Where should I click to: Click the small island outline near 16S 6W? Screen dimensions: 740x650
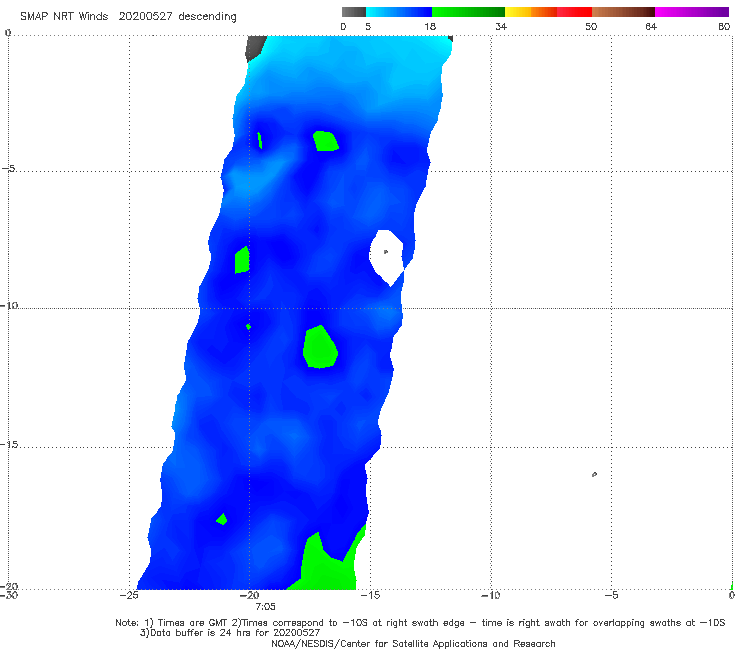[594, 474]
